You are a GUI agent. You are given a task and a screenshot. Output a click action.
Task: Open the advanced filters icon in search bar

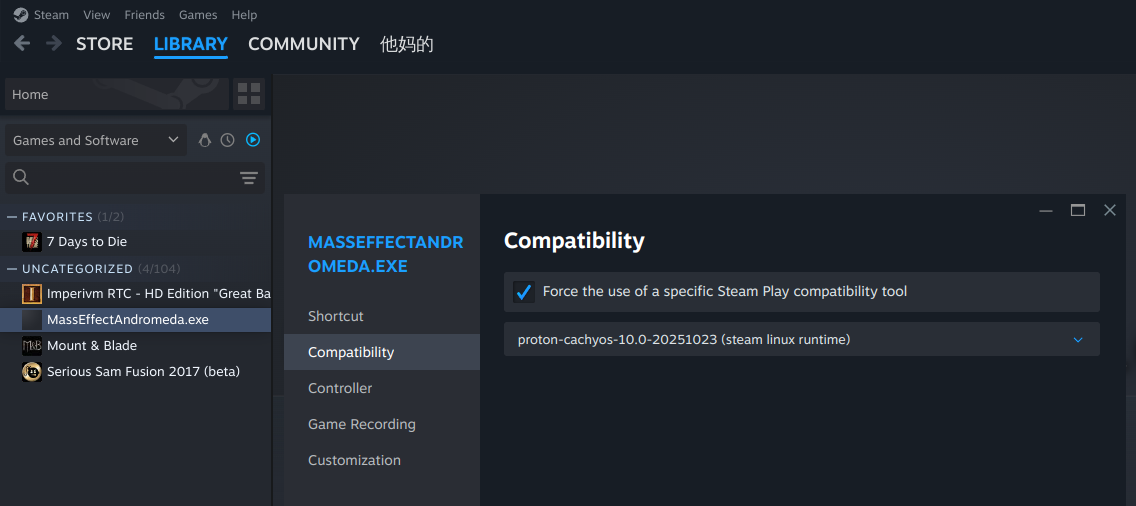click(x=249, y=178)
